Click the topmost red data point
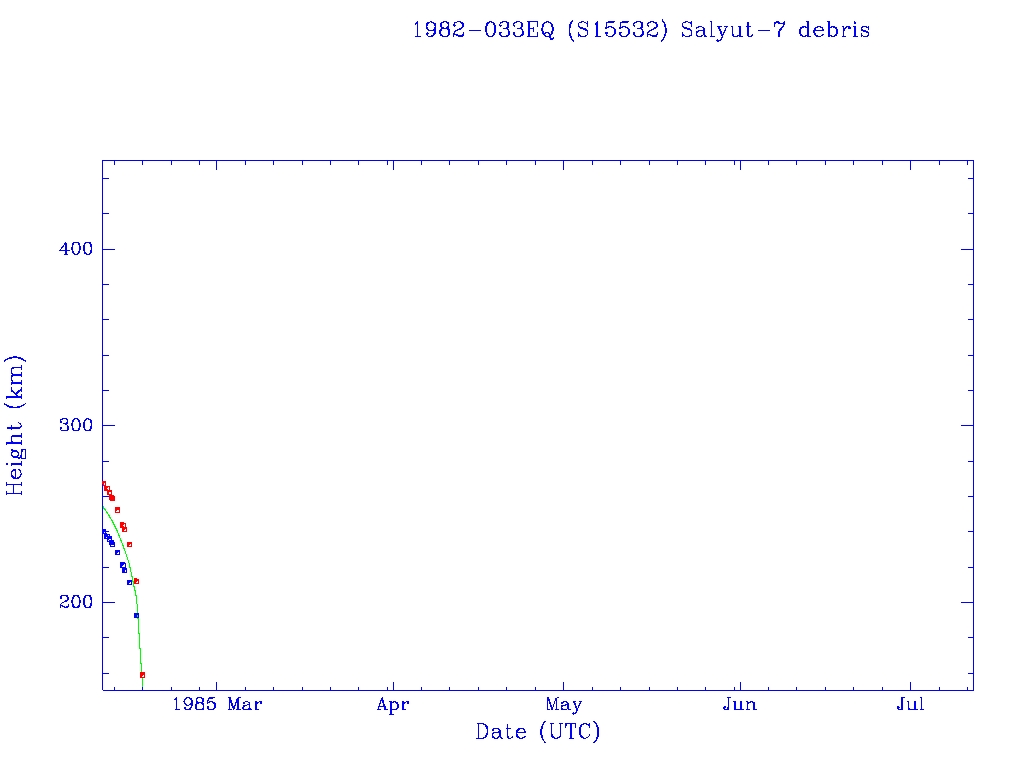The image size is (1024, 768). point(103,484)
